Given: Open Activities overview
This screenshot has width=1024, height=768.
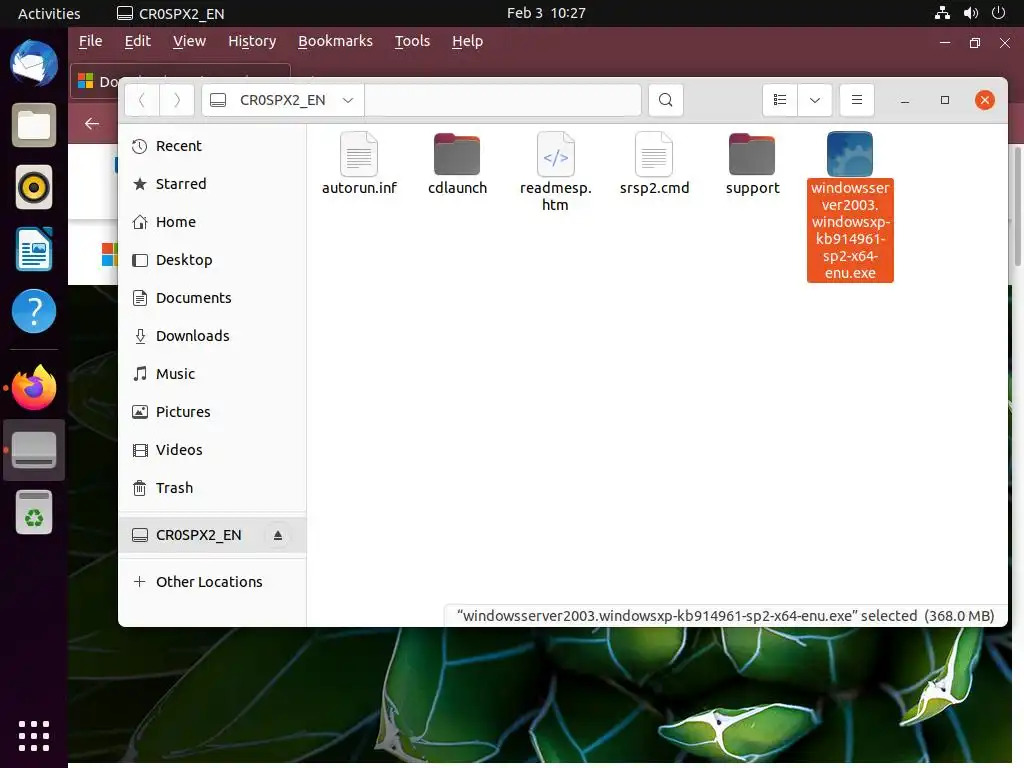Looking at the screenshot, I should [x=49, y=13].
